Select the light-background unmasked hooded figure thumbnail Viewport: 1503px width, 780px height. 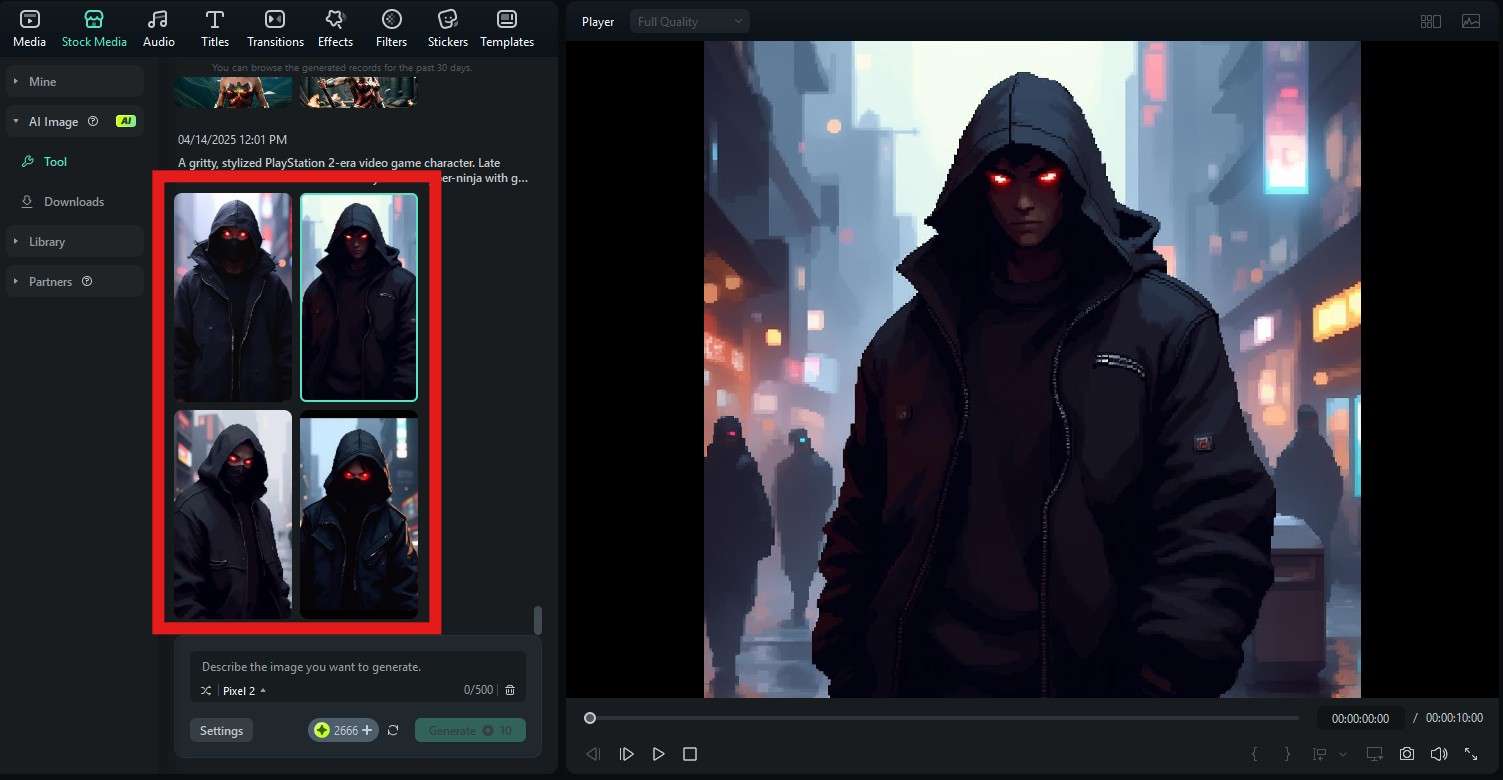[233, 297]
